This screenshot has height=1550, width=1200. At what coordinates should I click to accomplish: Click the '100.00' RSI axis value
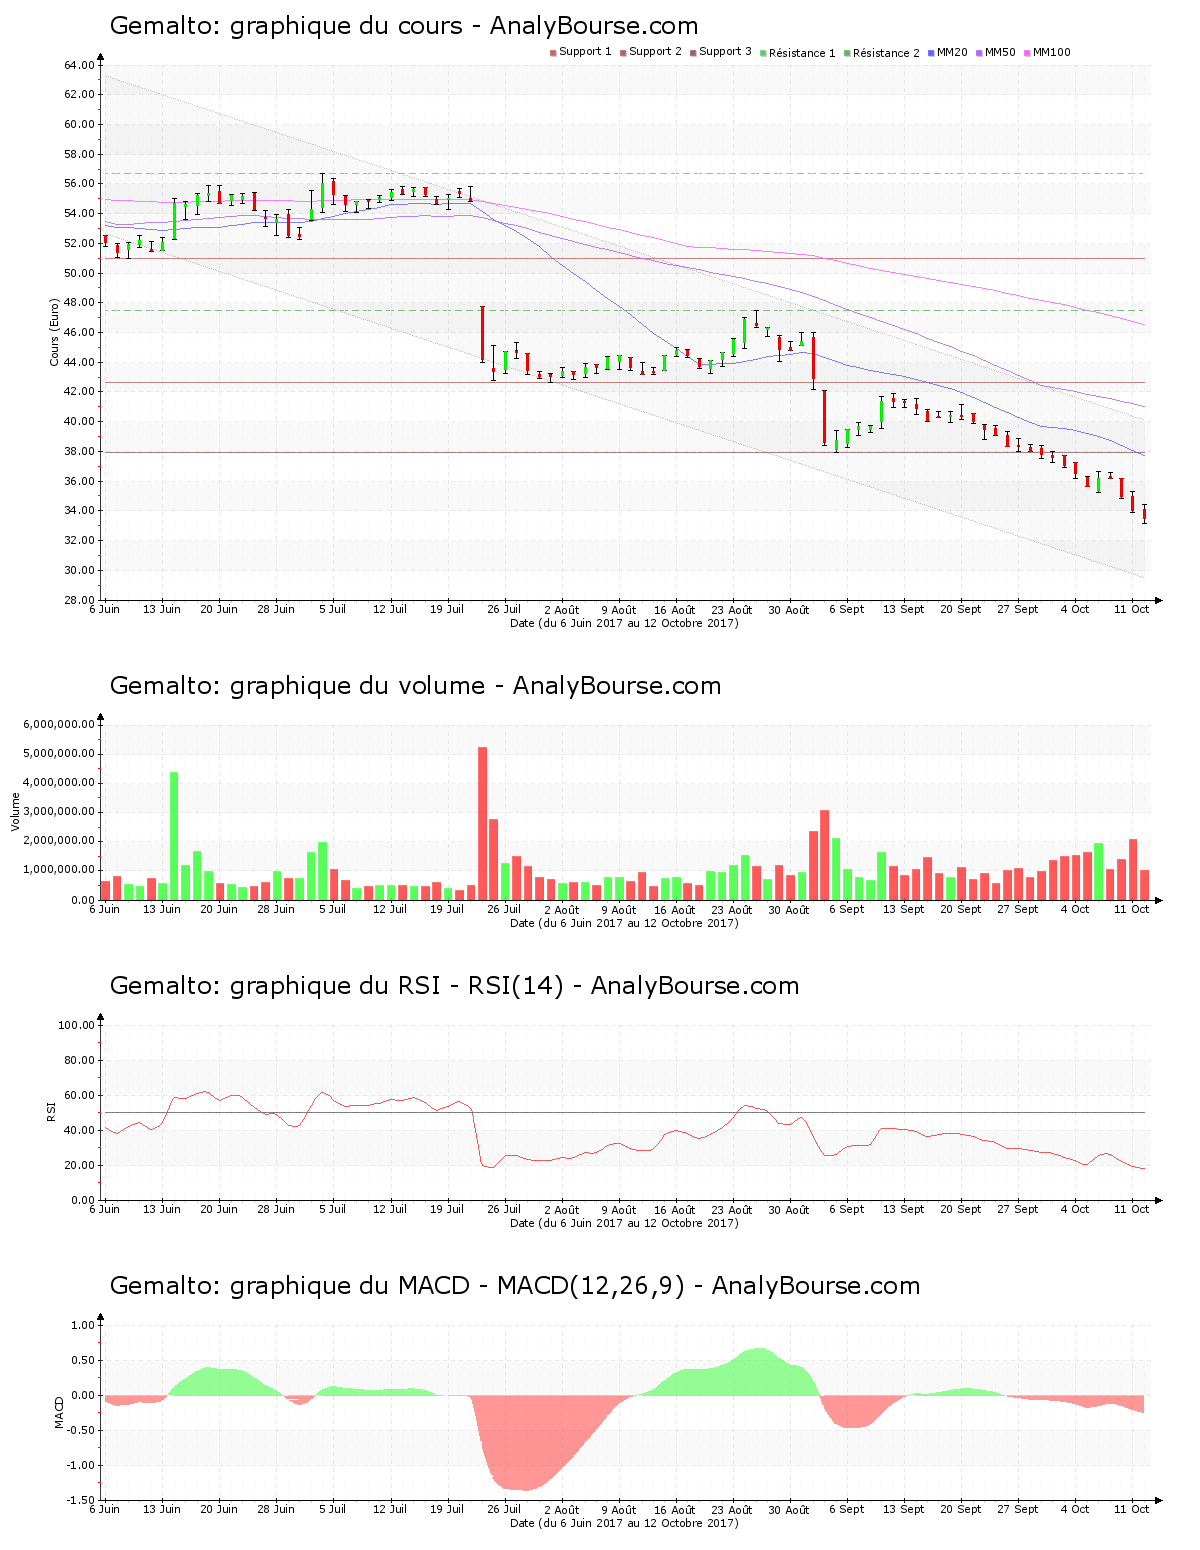76,1025
